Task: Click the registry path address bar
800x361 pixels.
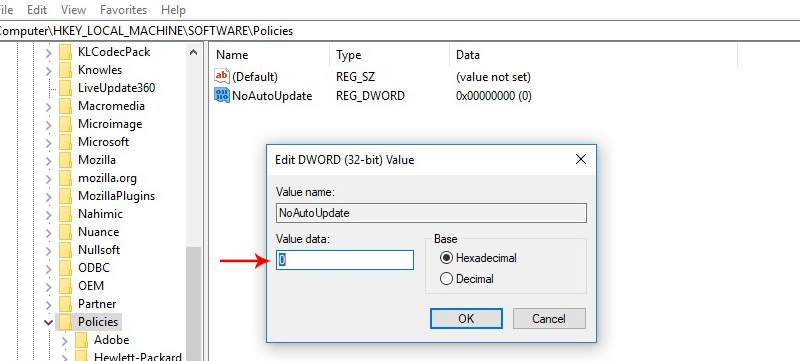Action: [400, 31]
